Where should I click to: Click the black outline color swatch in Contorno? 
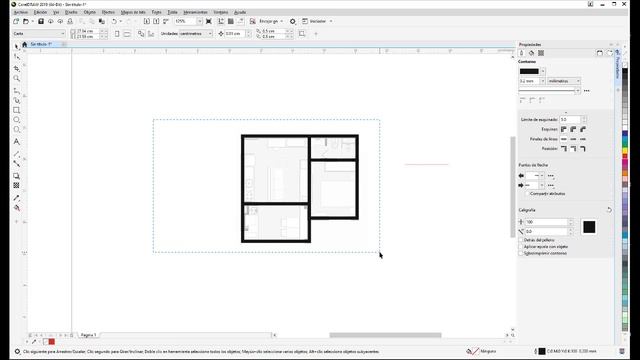click(529, 71)
